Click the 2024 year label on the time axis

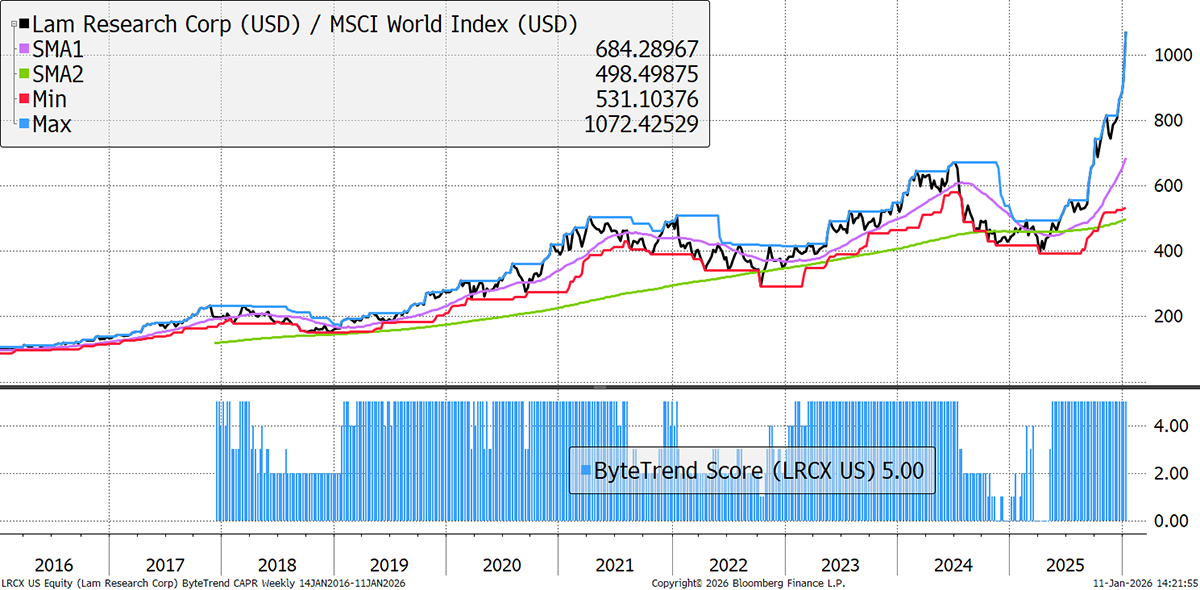coord(954,565)
